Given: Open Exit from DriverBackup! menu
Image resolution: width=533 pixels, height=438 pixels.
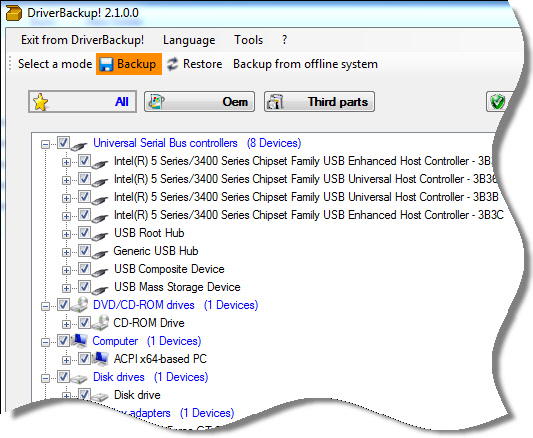Looking at the screenshot, I should 82,40.
